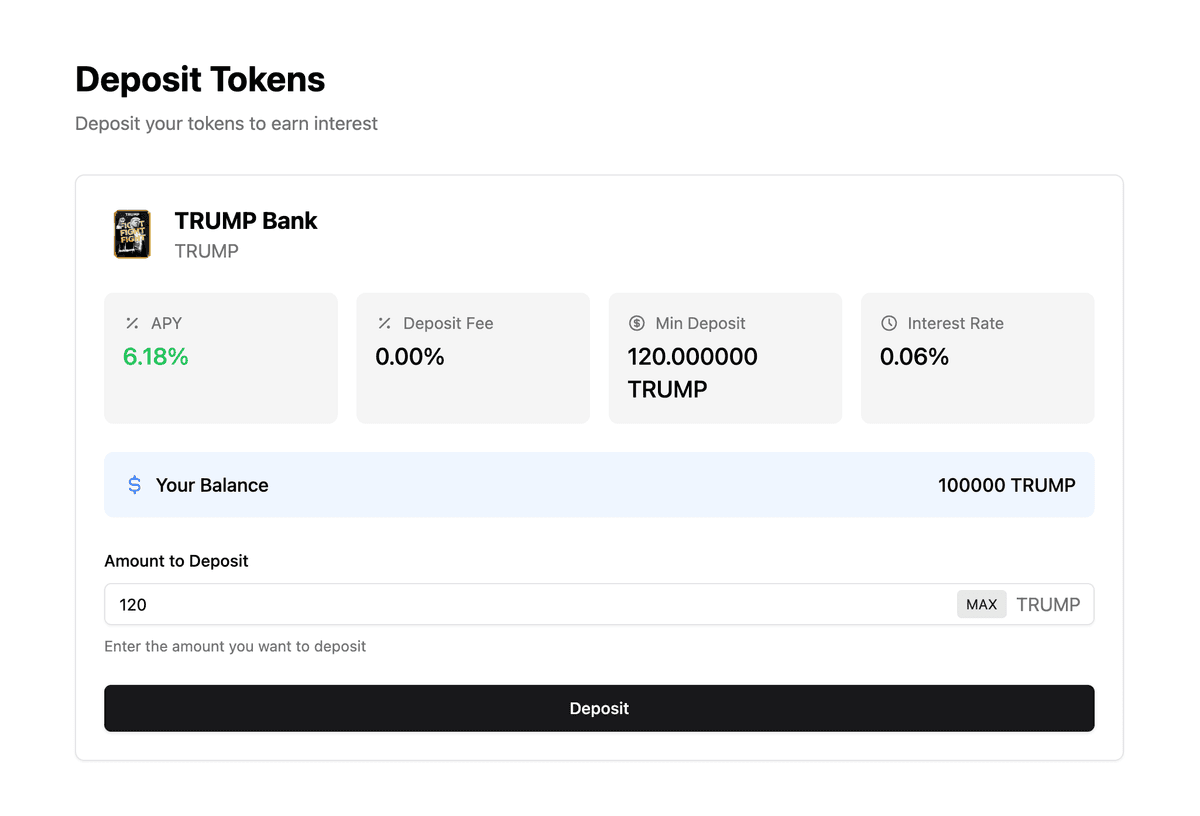Click the 0.06% Interest Rate value

coord(914,357)
